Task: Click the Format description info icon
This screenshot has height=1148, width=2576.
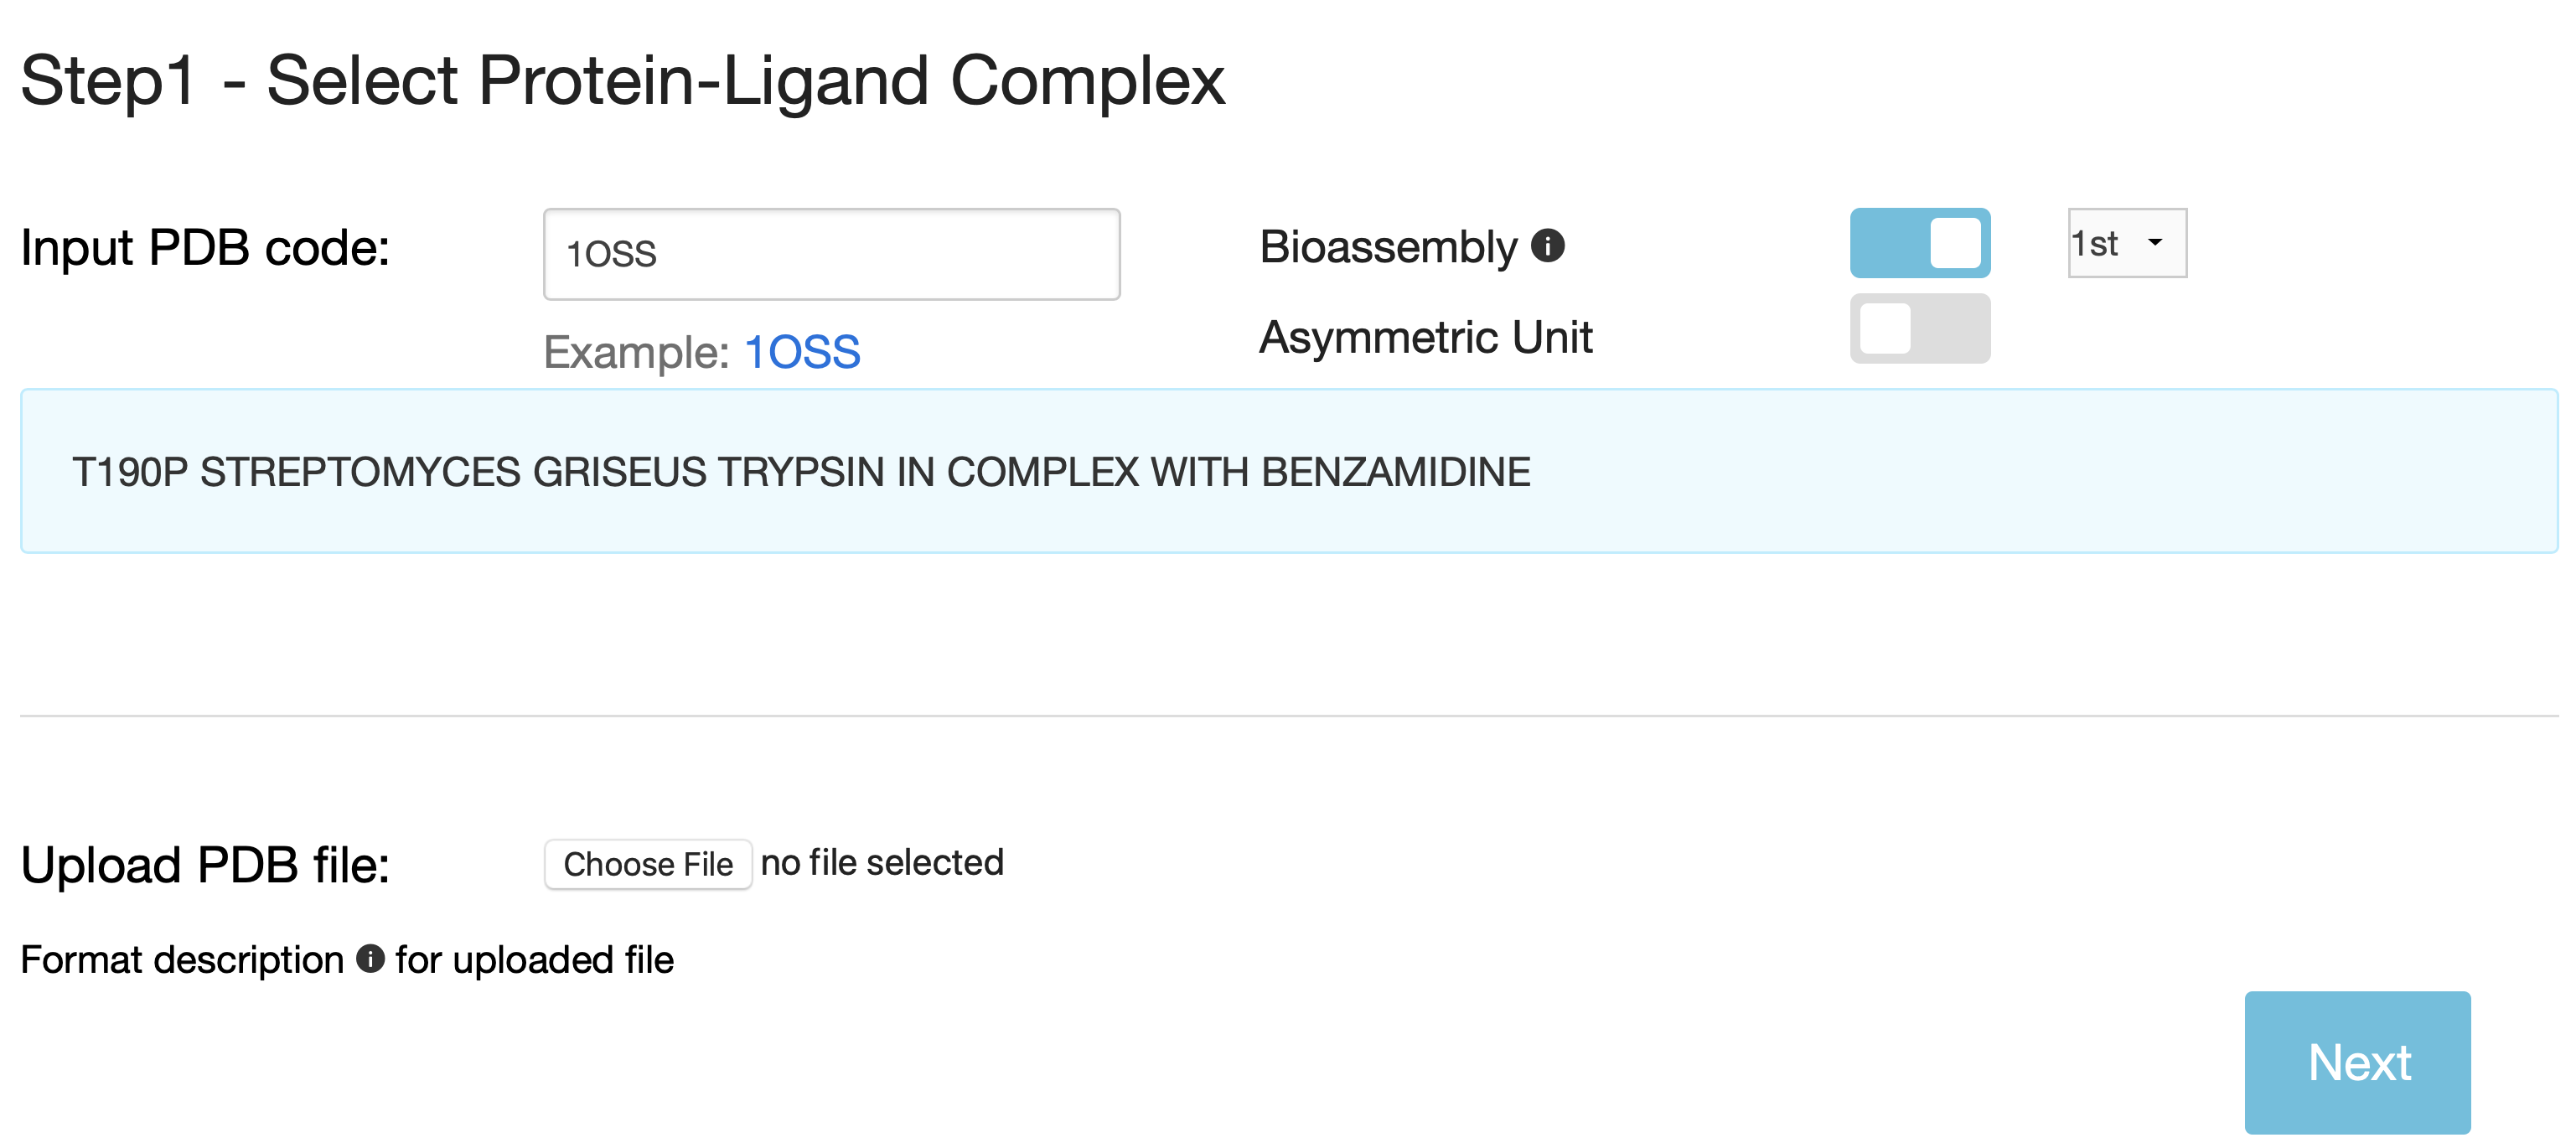Action: (x=370, y=959)
